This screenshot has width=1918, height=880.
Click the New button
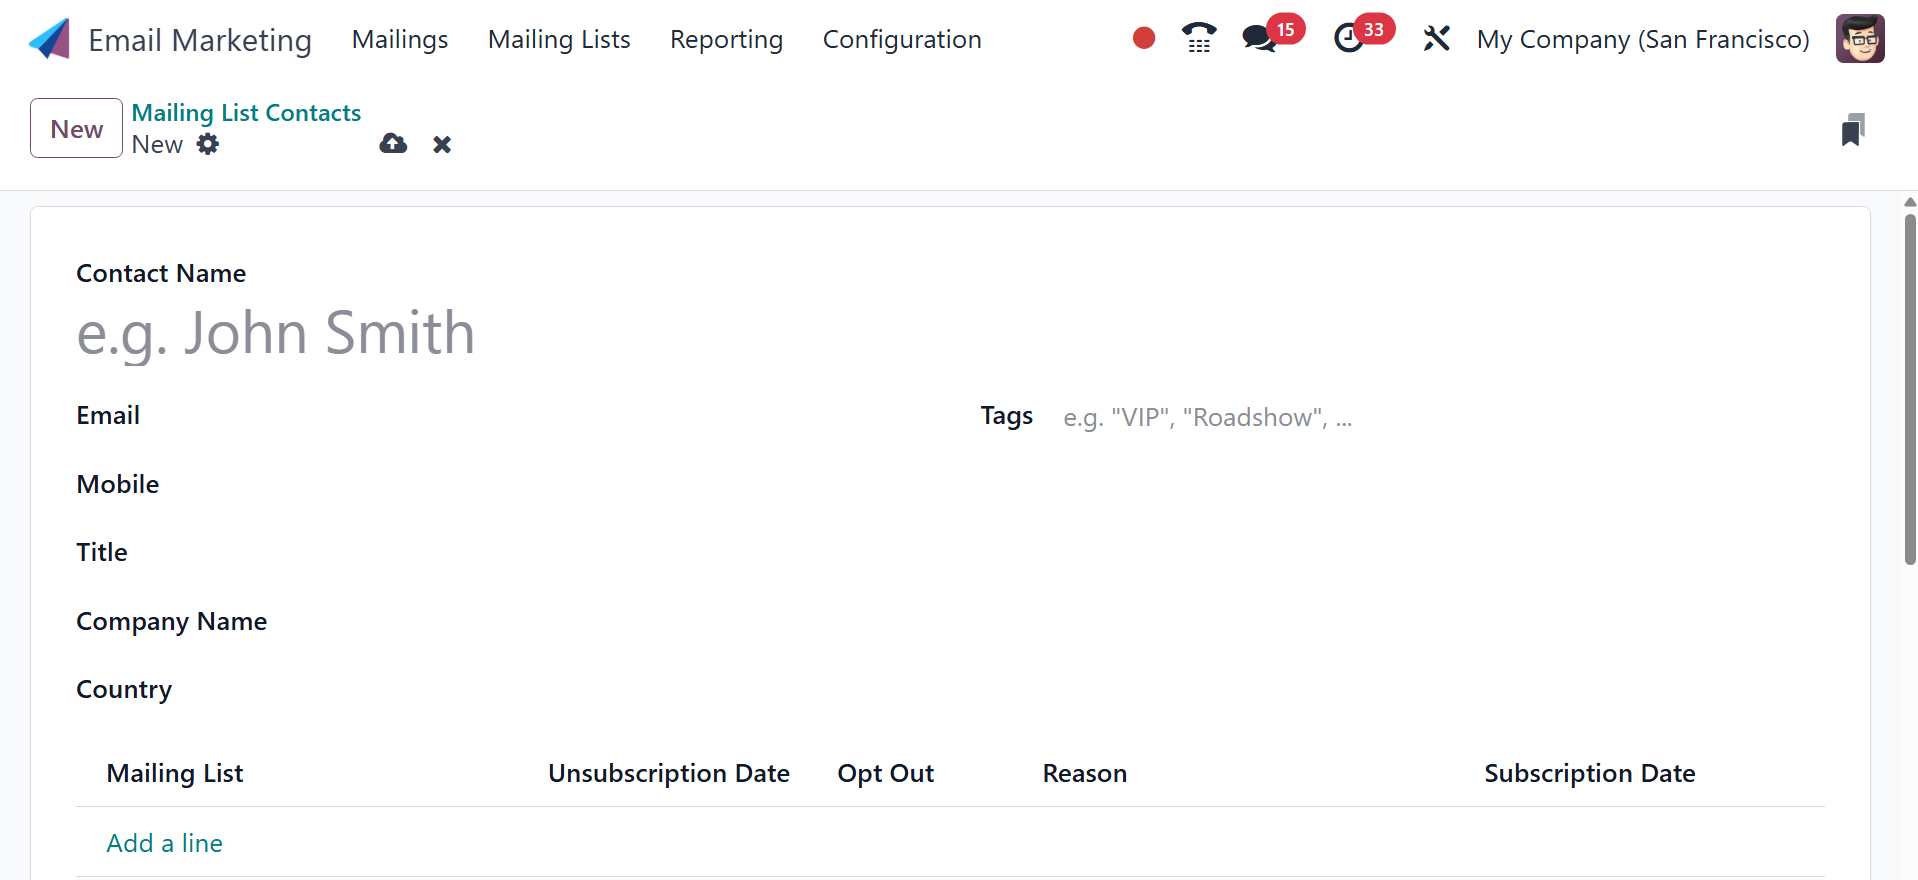[x=76, y=128]
